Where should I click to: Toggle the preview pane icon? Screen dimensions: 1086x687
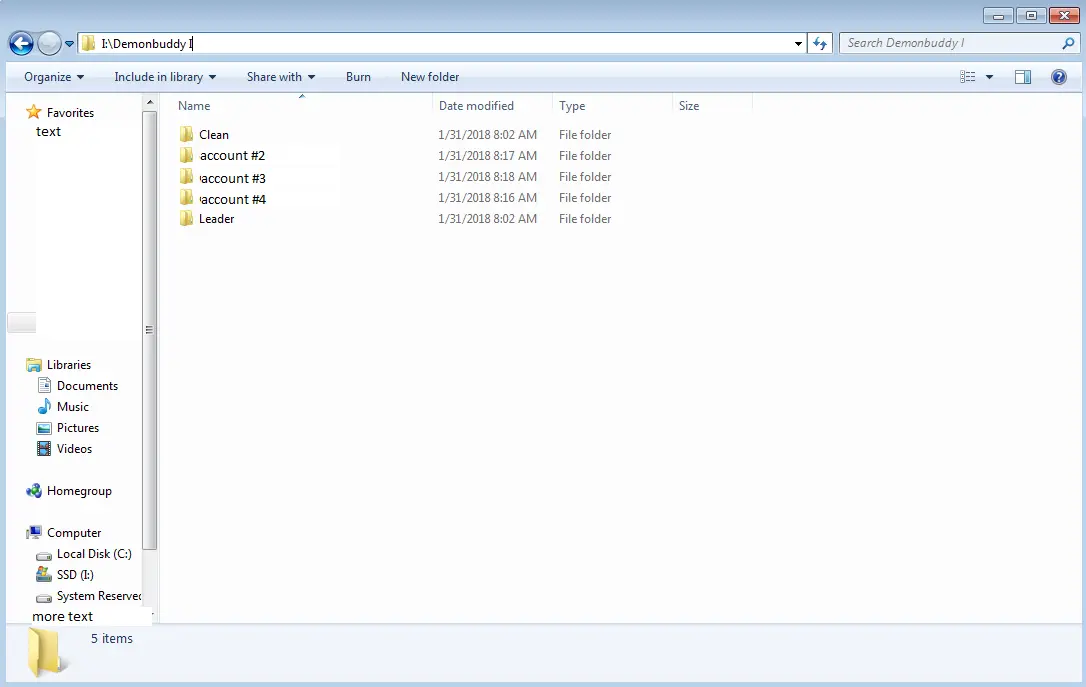1022,77
